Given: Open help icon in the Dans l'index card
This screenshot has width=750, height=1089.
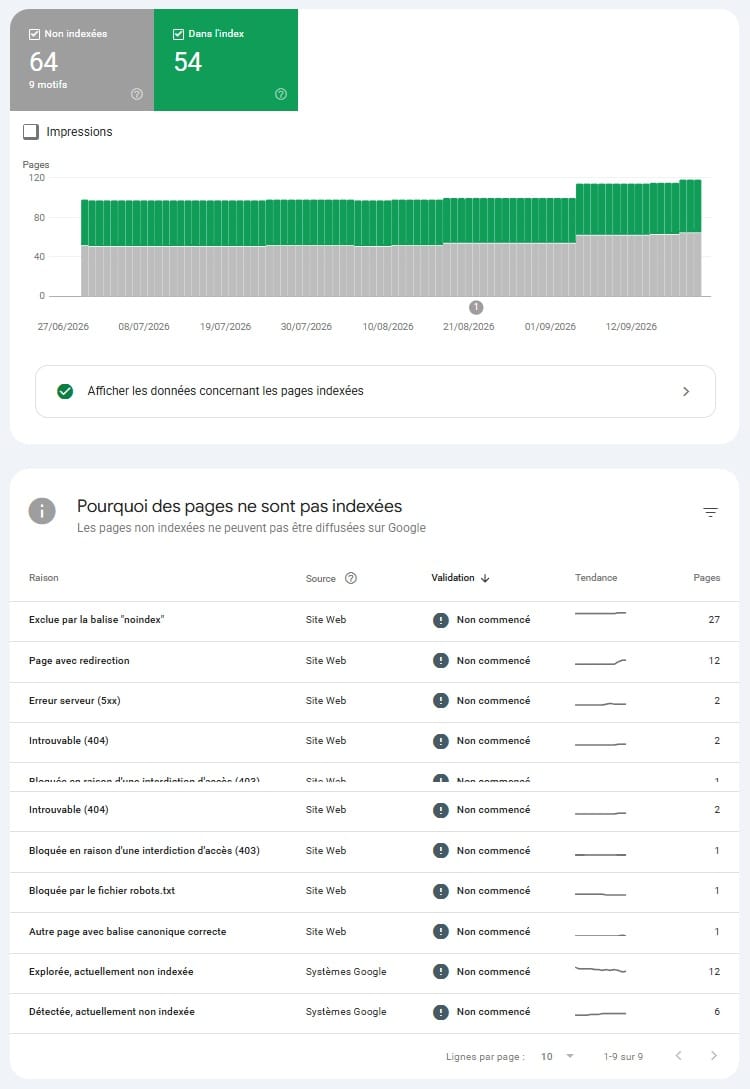Looking at the screenshot, I should pyautogui.click(x=281, y=94).
